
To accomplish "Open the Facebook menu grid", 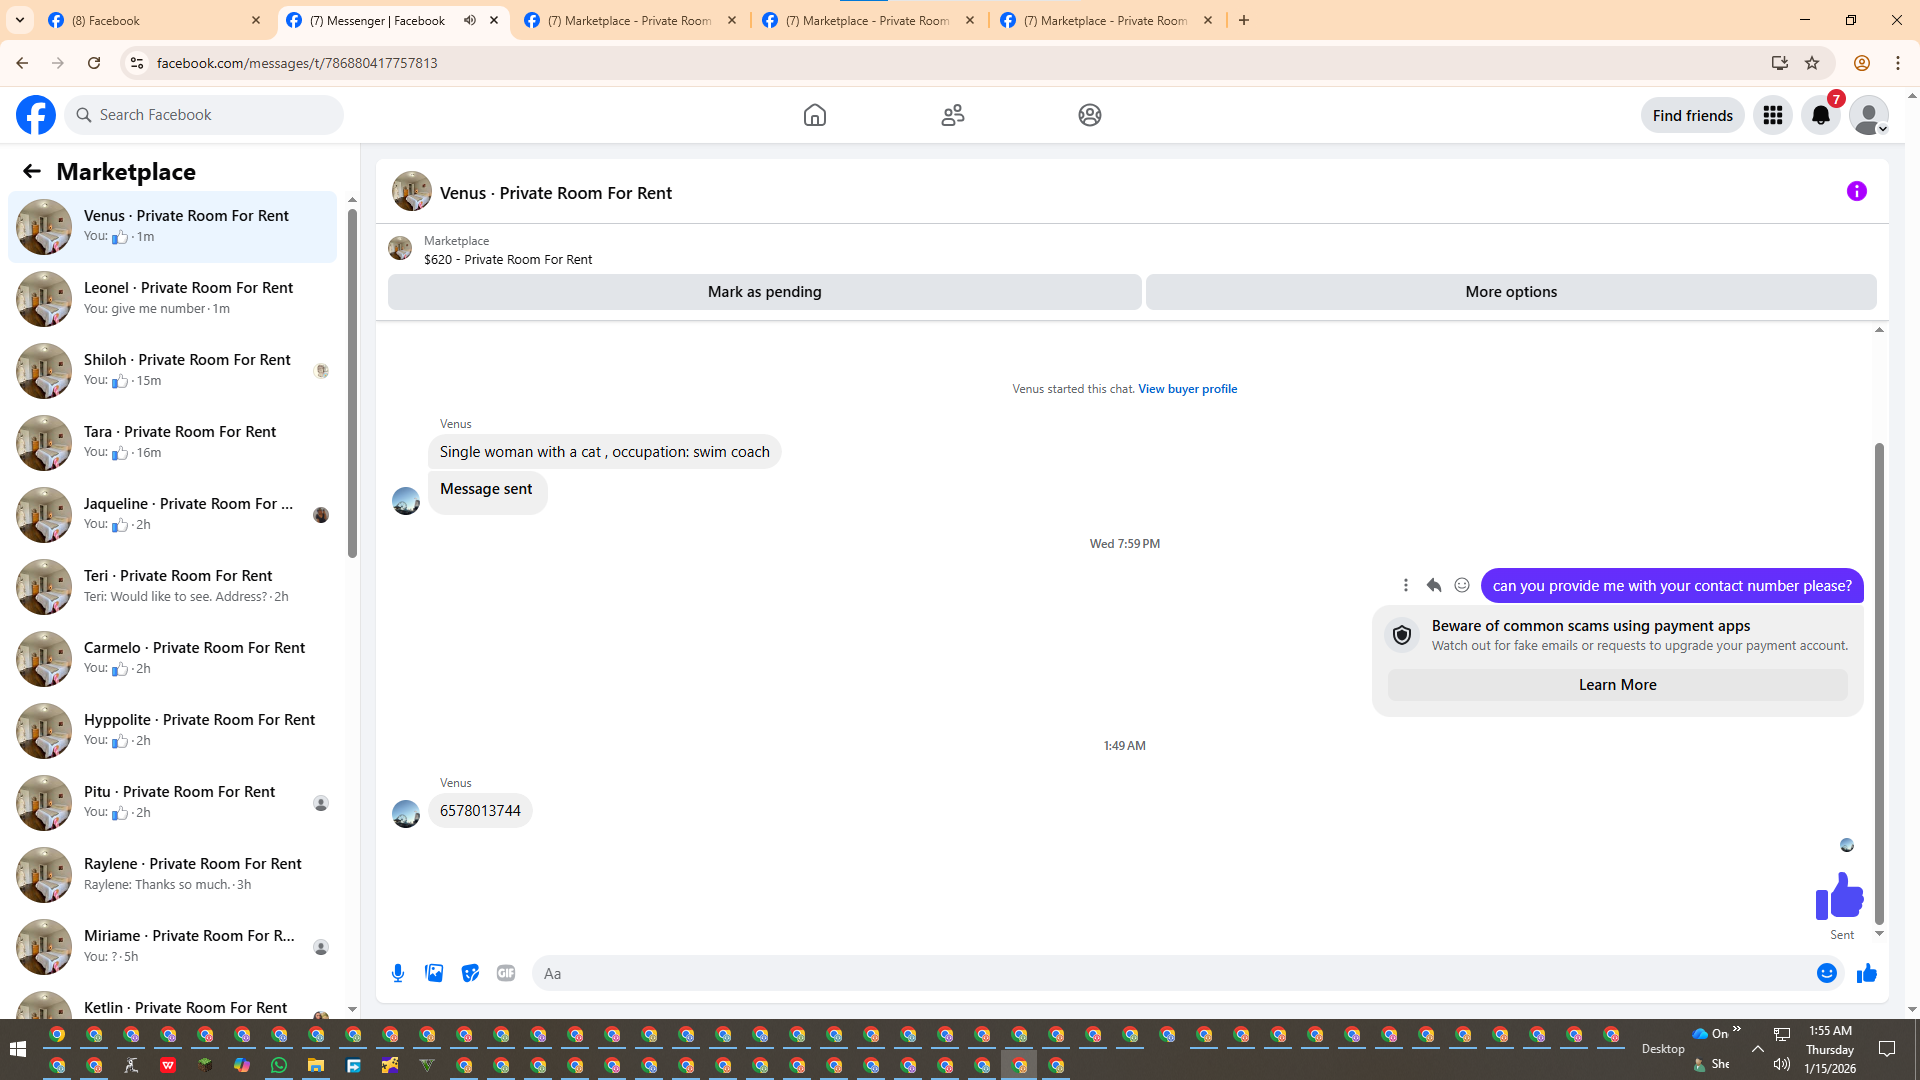I will (x=1772, y=115).
